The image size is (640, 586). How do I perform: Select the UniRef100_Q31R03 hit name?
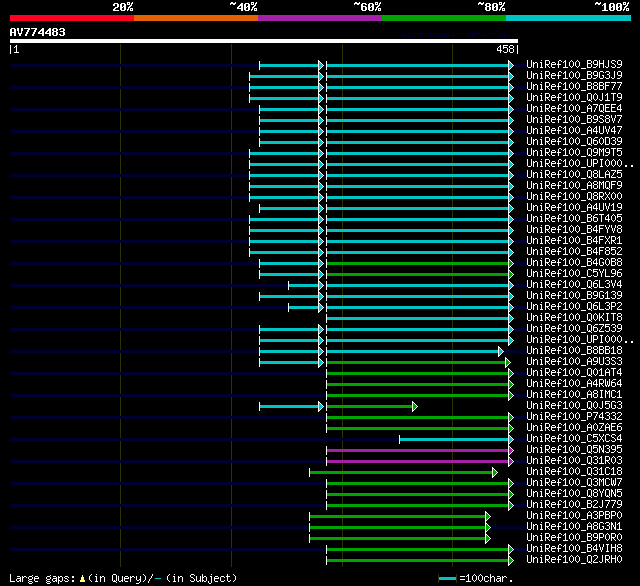coord(574,461)
